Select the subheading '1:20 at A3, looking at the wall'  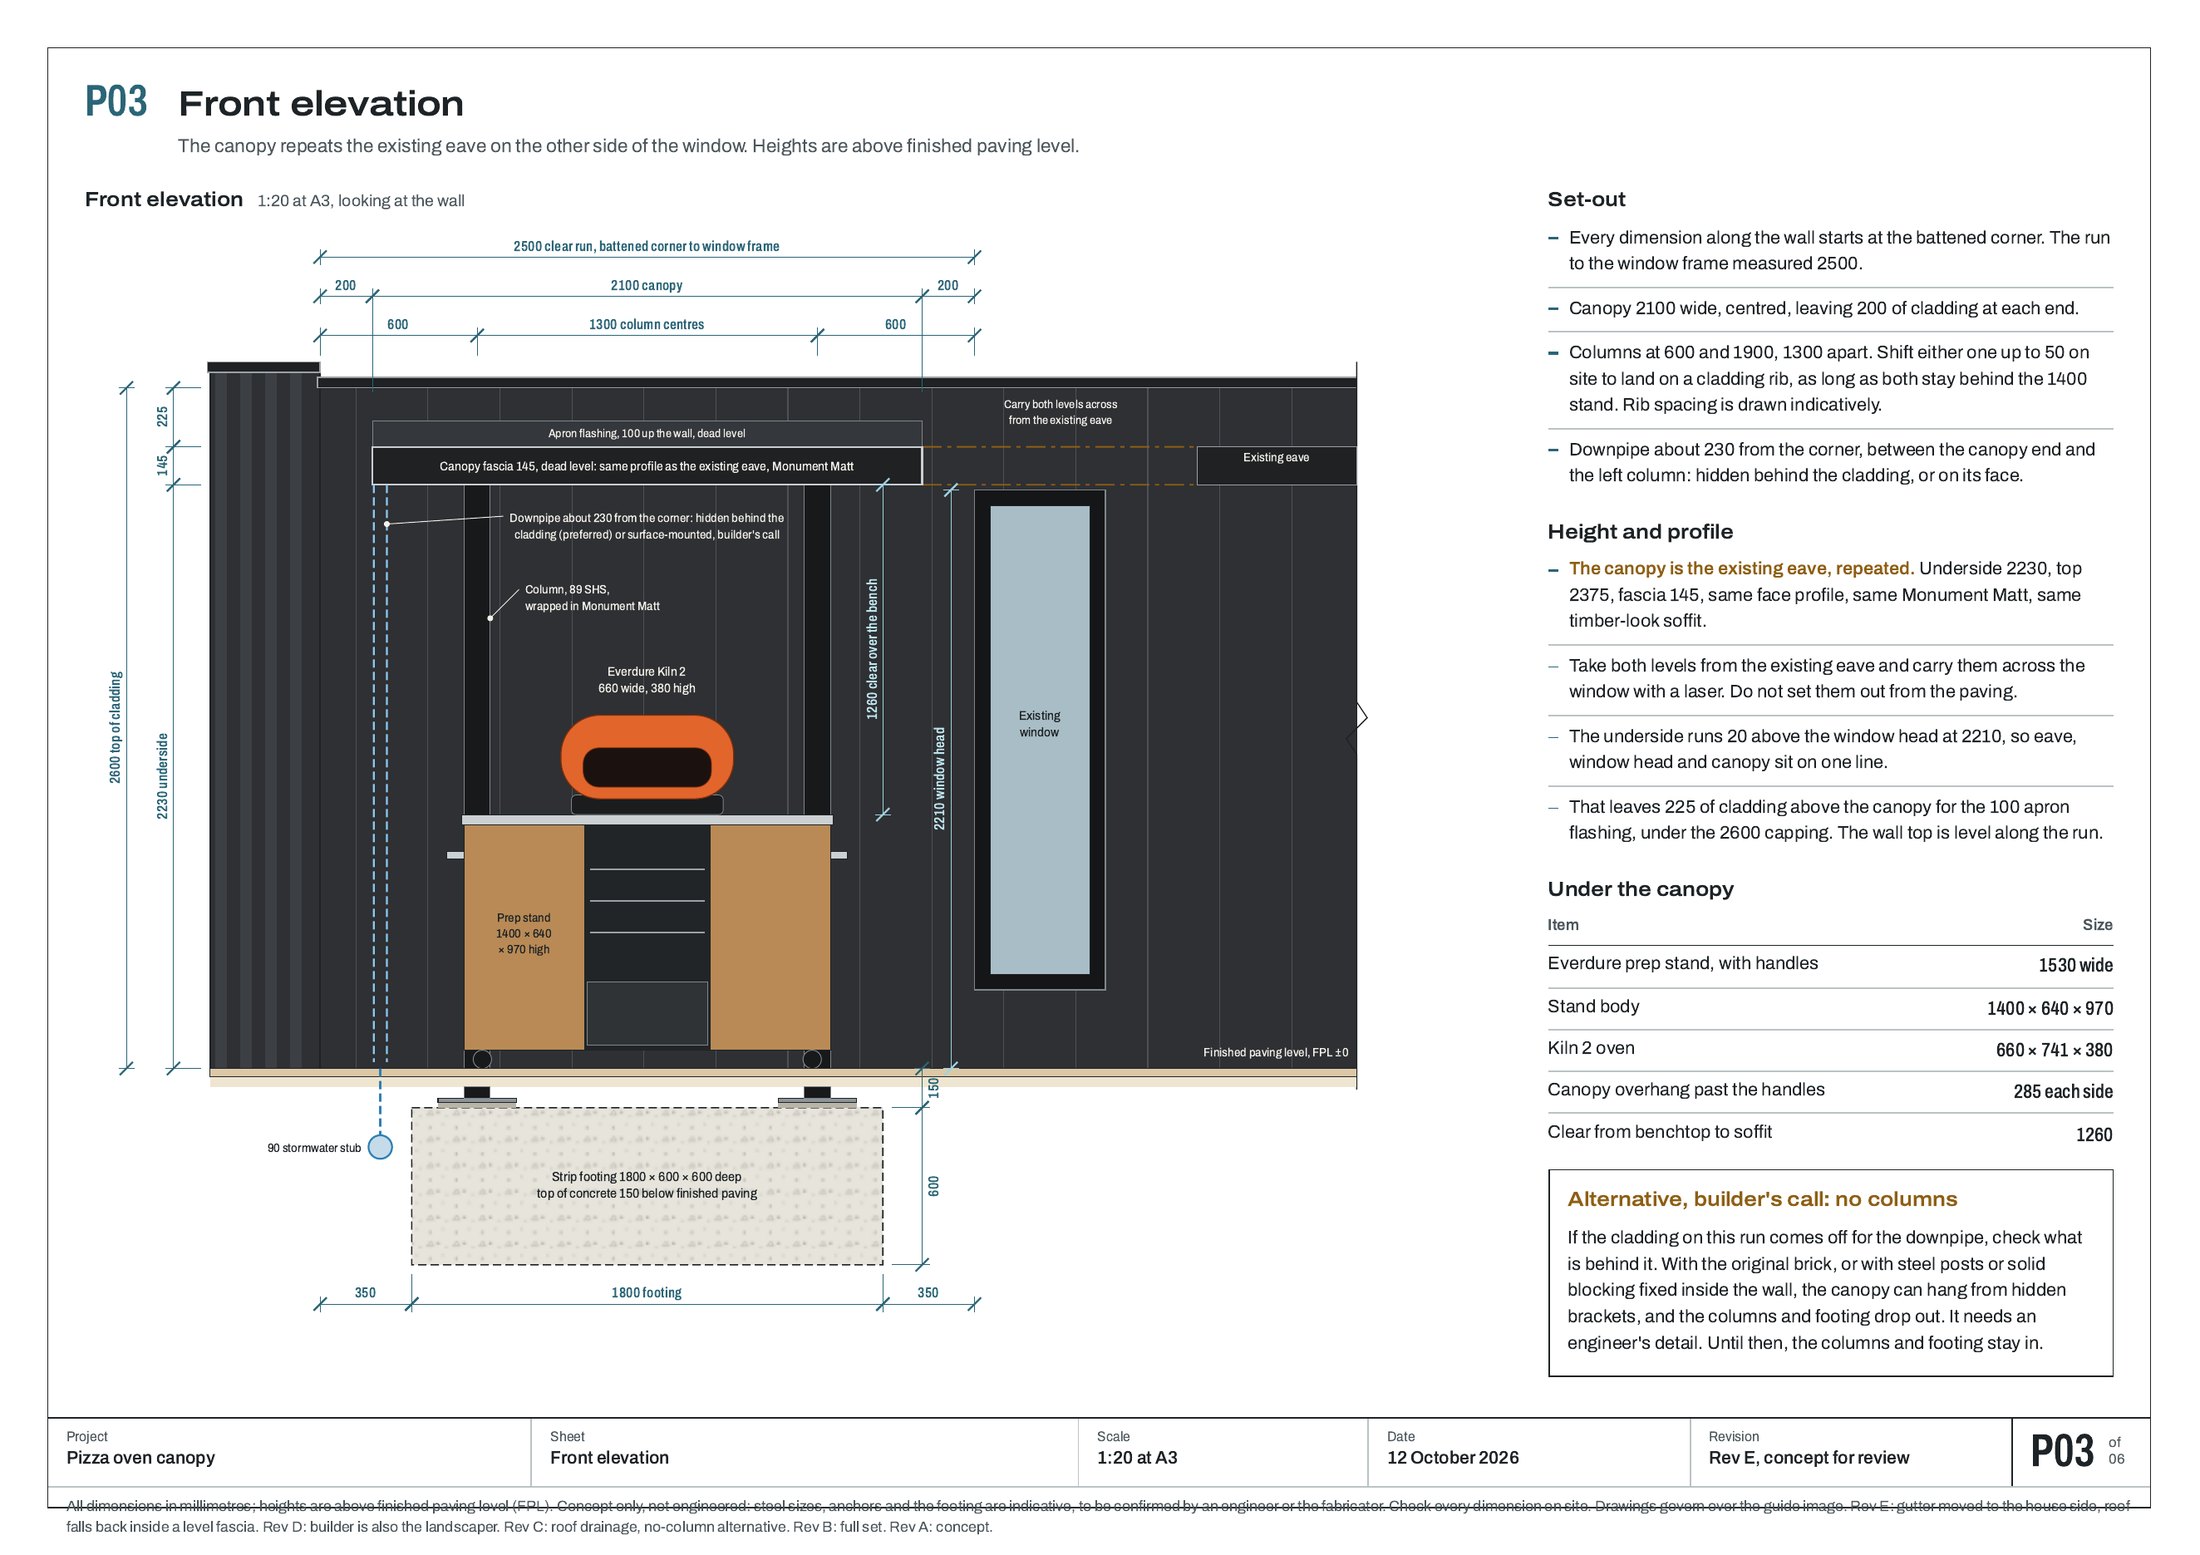click(361, 201)
